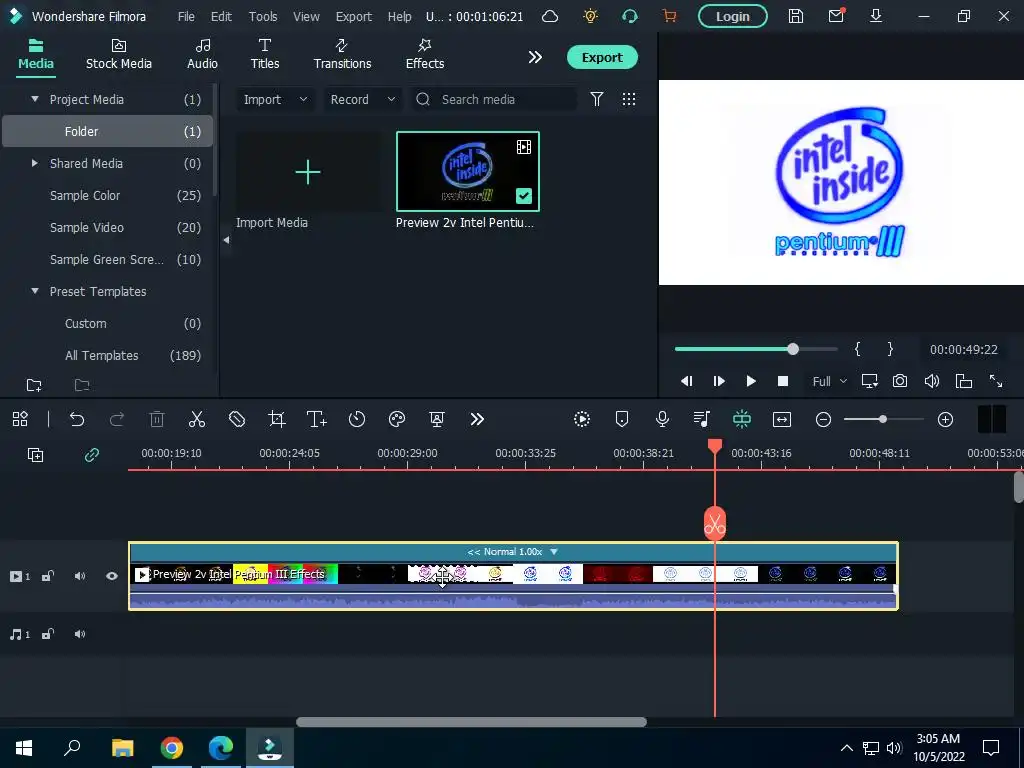Click the timeline zoom slider handle
The image size is (1024, 768).
coord(883,419)
